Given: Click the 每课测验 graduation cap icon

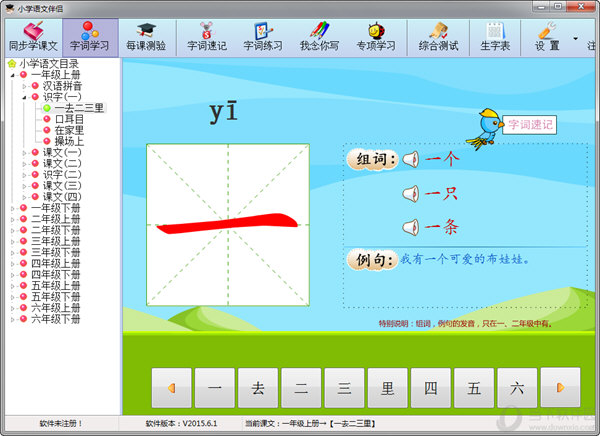Looking at the screenshot, I should pos(148,37).
